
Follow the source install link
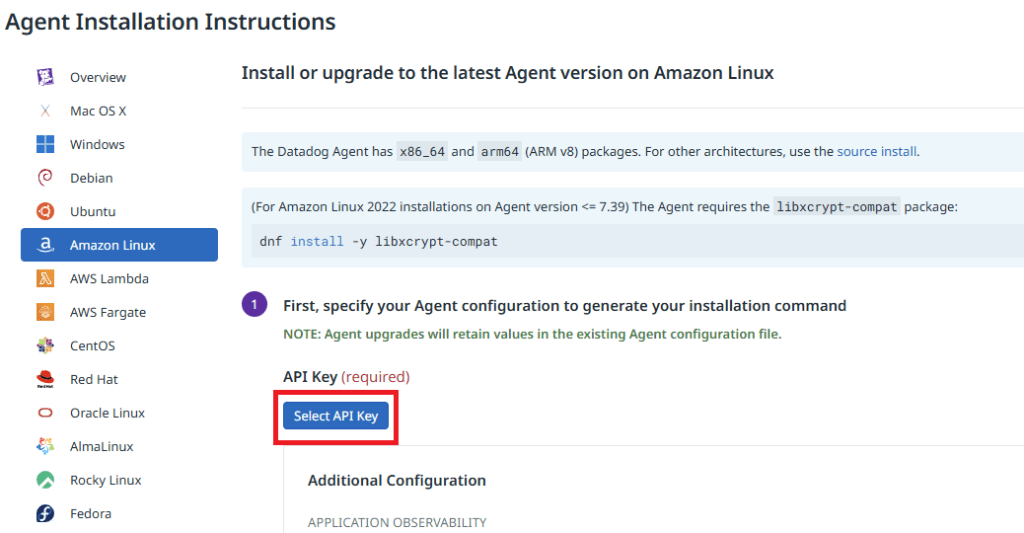(x=877, y=152)
